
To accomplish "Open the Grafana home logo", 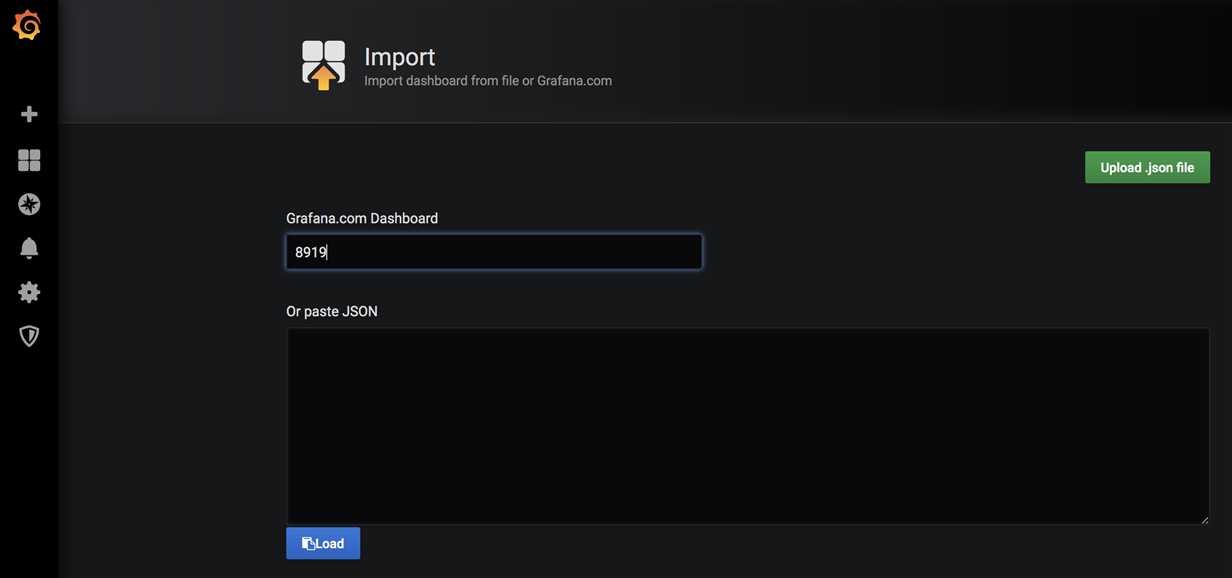I will (x=28, y=26).
